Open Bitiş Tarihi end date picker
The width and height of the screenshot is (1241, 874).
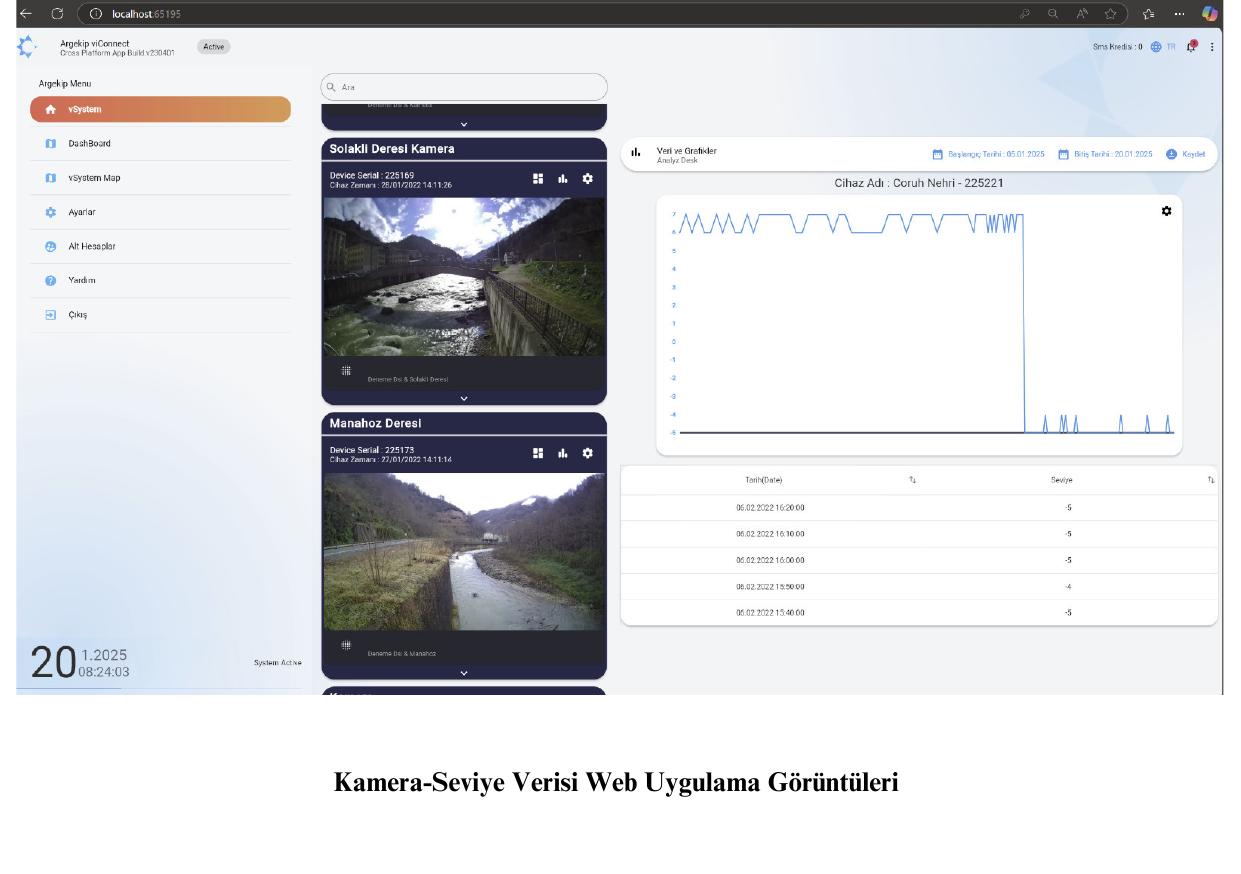coord(1105,154)
